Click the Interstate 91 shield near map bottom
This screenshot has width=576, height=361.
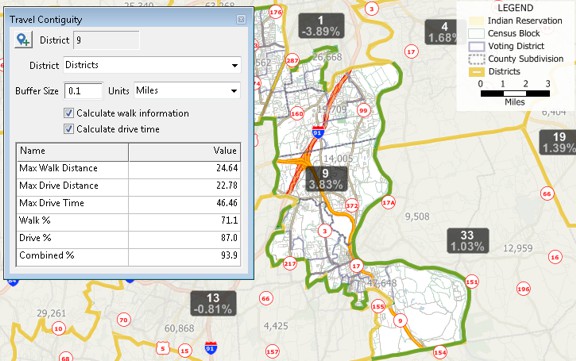click(x=210, y=347)
